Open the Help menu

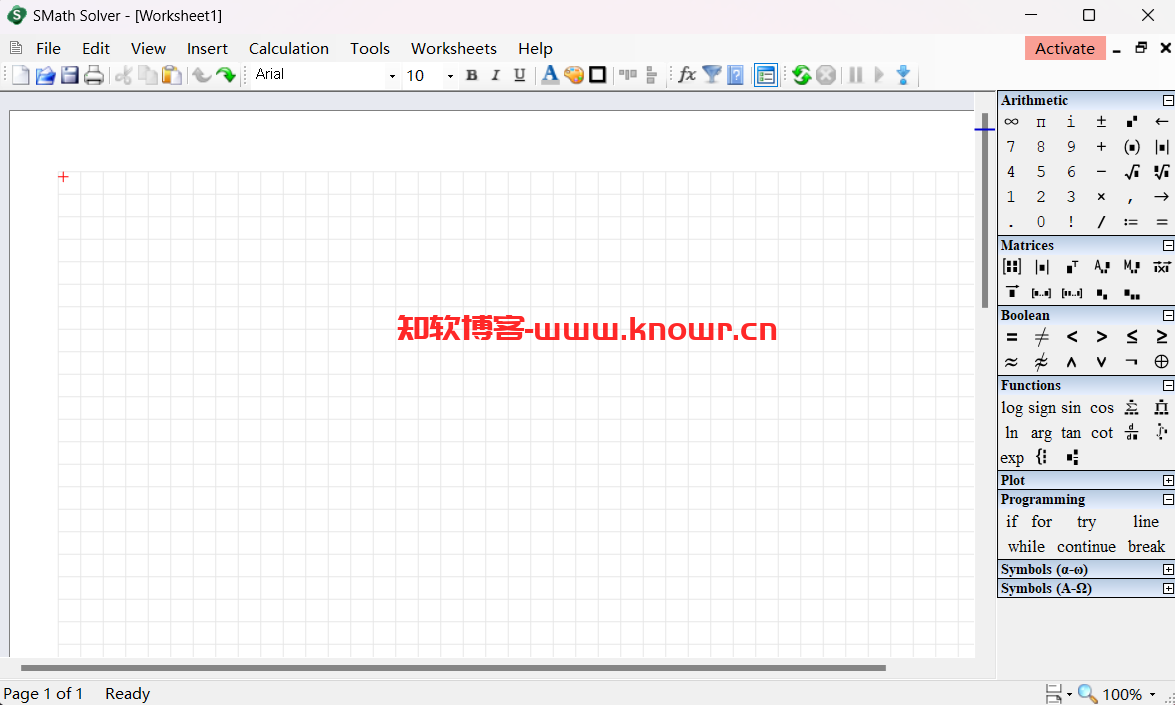[x=535, y=49]
